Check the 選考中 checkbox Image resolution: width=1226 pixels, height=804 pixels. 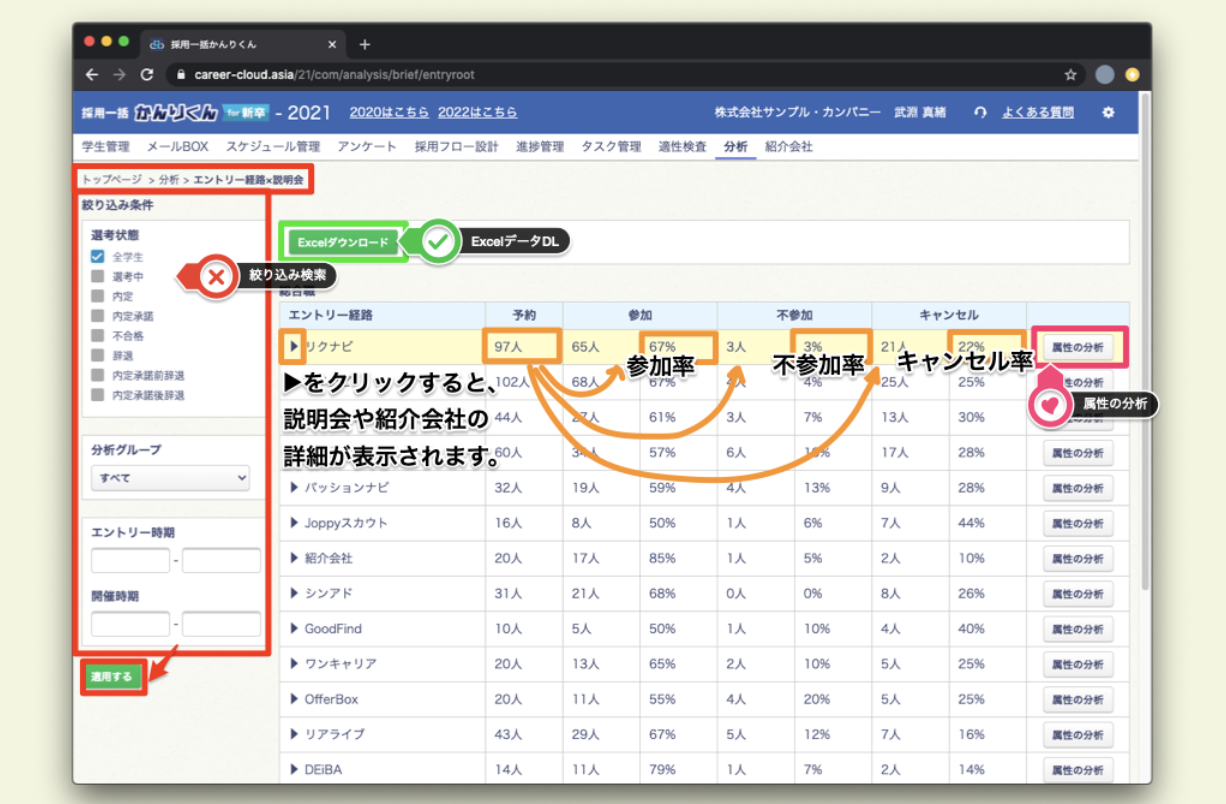97,277
